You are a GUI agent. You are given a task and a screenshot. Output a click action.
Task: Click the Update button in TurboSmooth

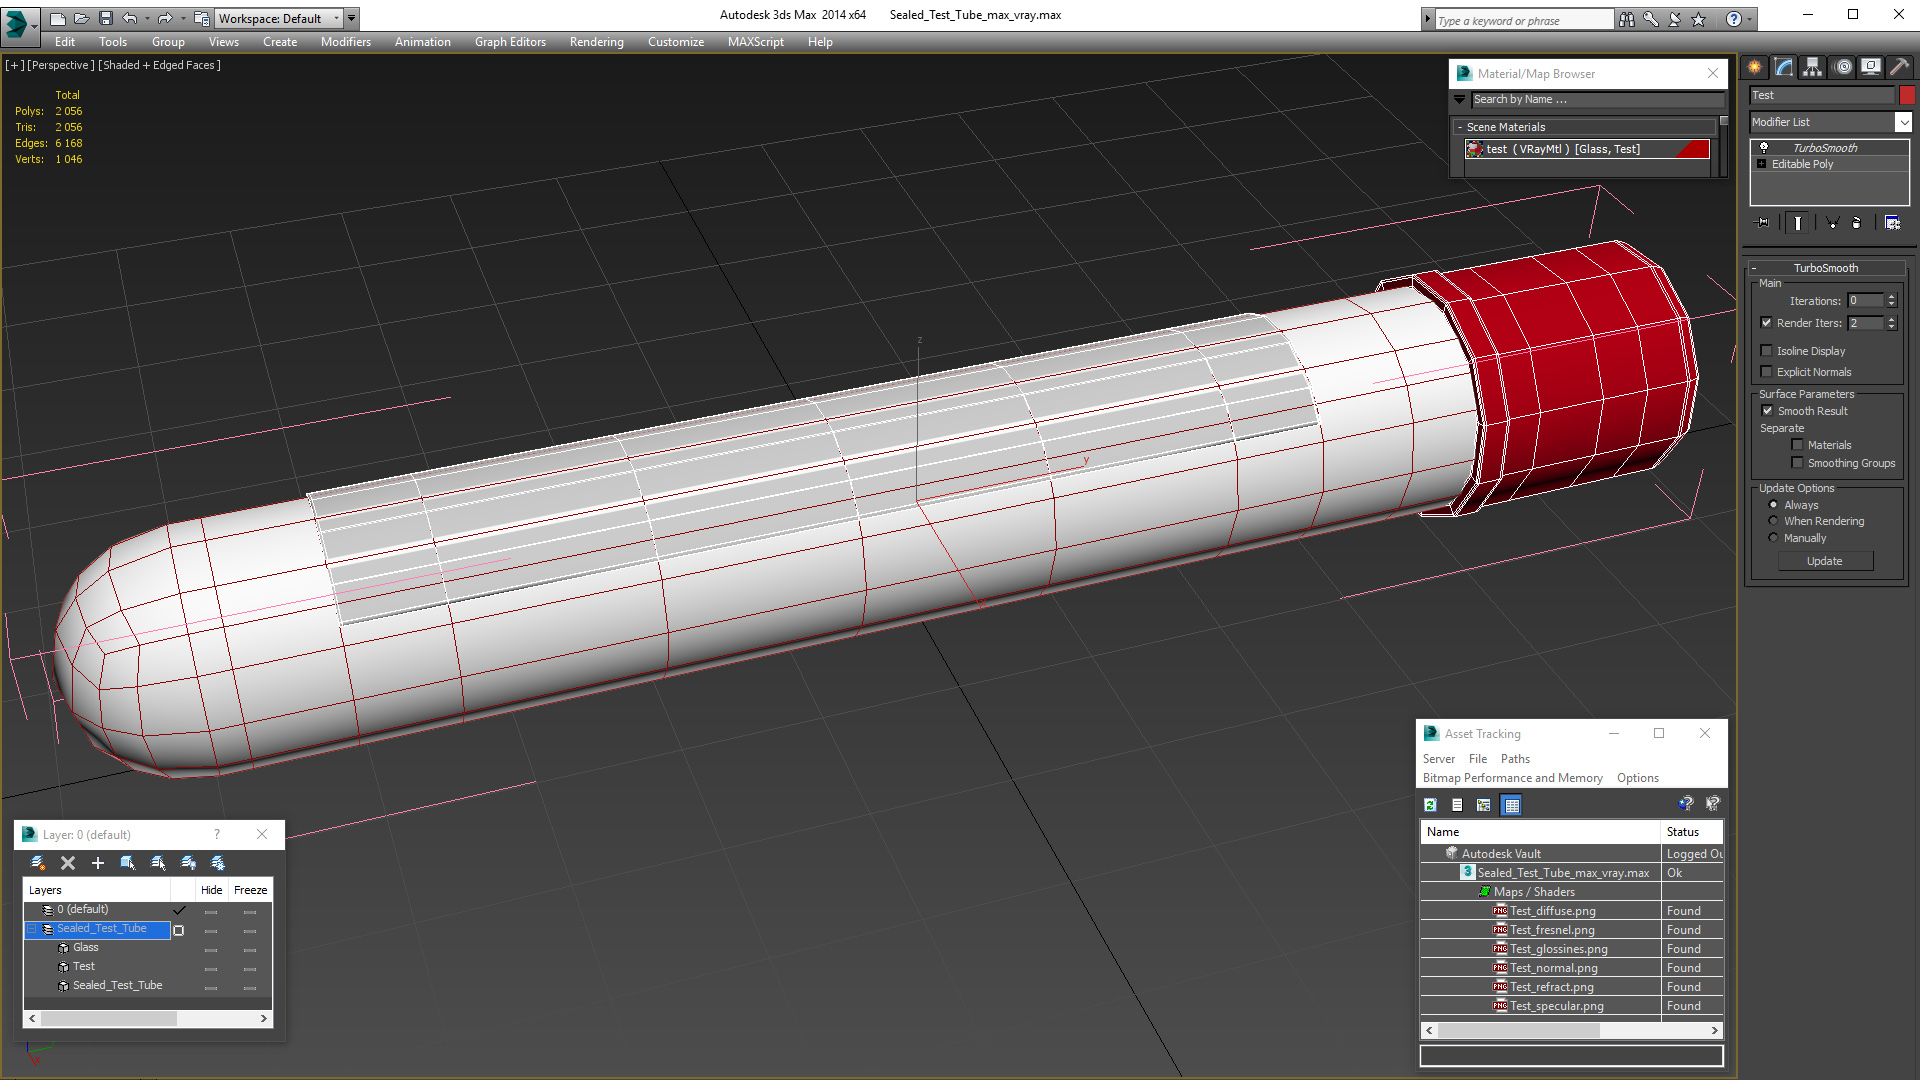[1825, 561]
